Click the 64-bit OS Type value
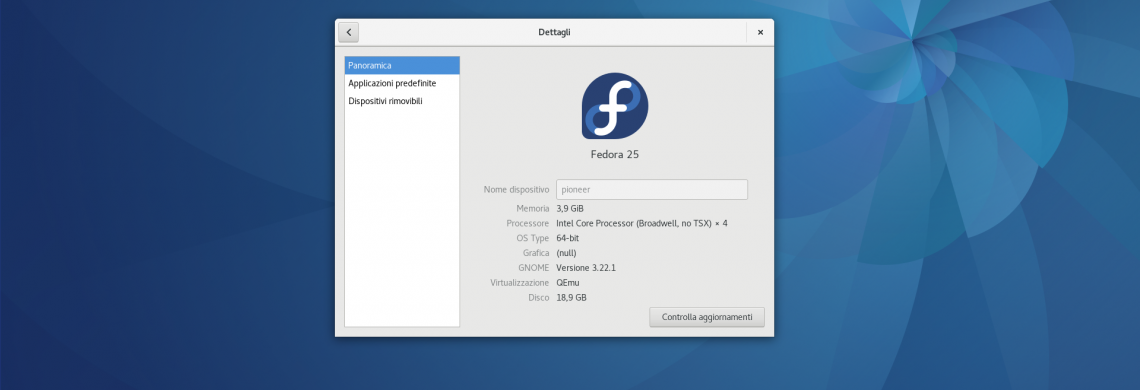This screenshot has width=1140, height=390. (568, 238)
